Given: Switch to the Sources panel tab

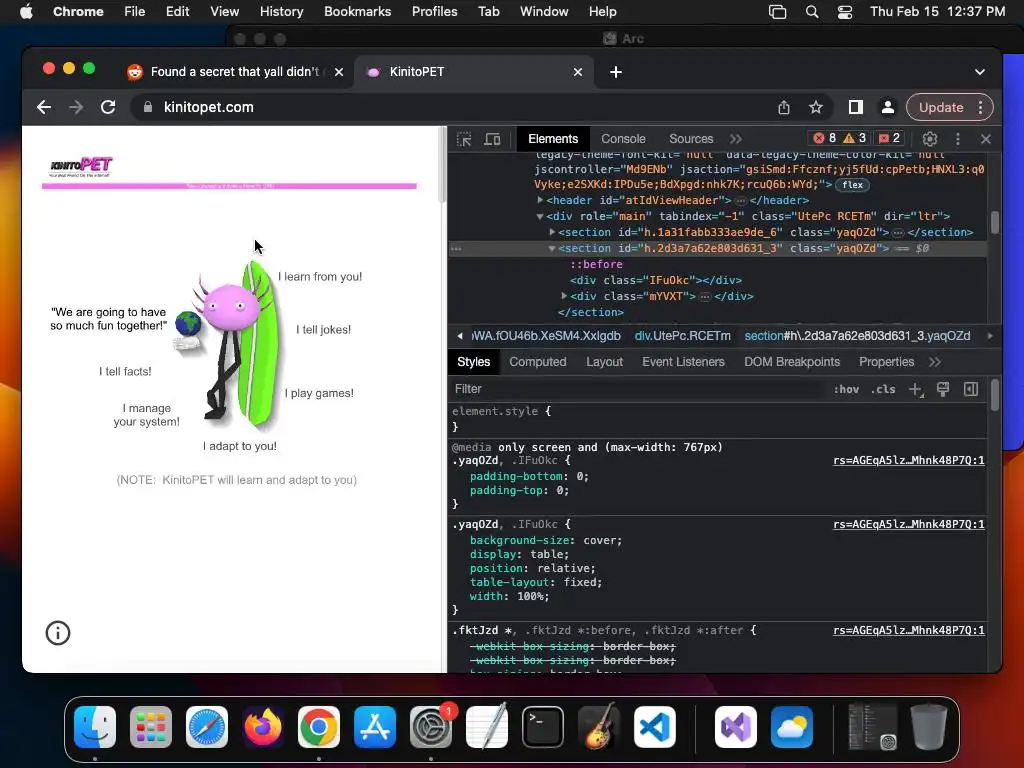Looking at the screenshot, I should 691,138.
